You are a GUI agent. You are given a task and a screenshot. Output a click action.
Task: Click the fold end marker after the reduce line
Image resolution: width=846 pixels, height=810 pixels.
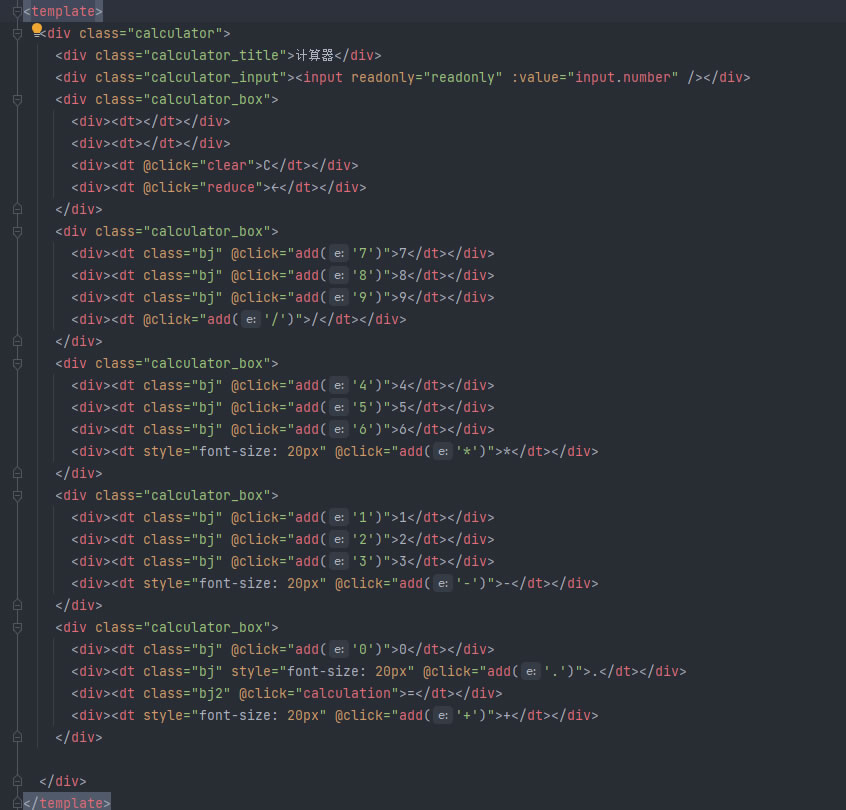pos(17,209)
